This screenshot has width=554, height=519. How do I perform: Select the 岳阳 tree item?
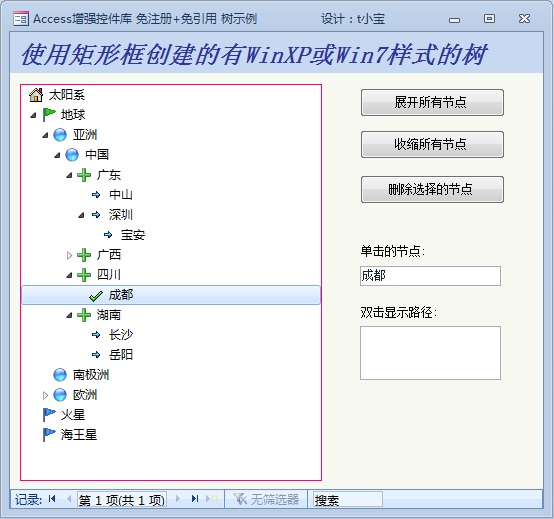pyautogui.click(x=121, y=354)
